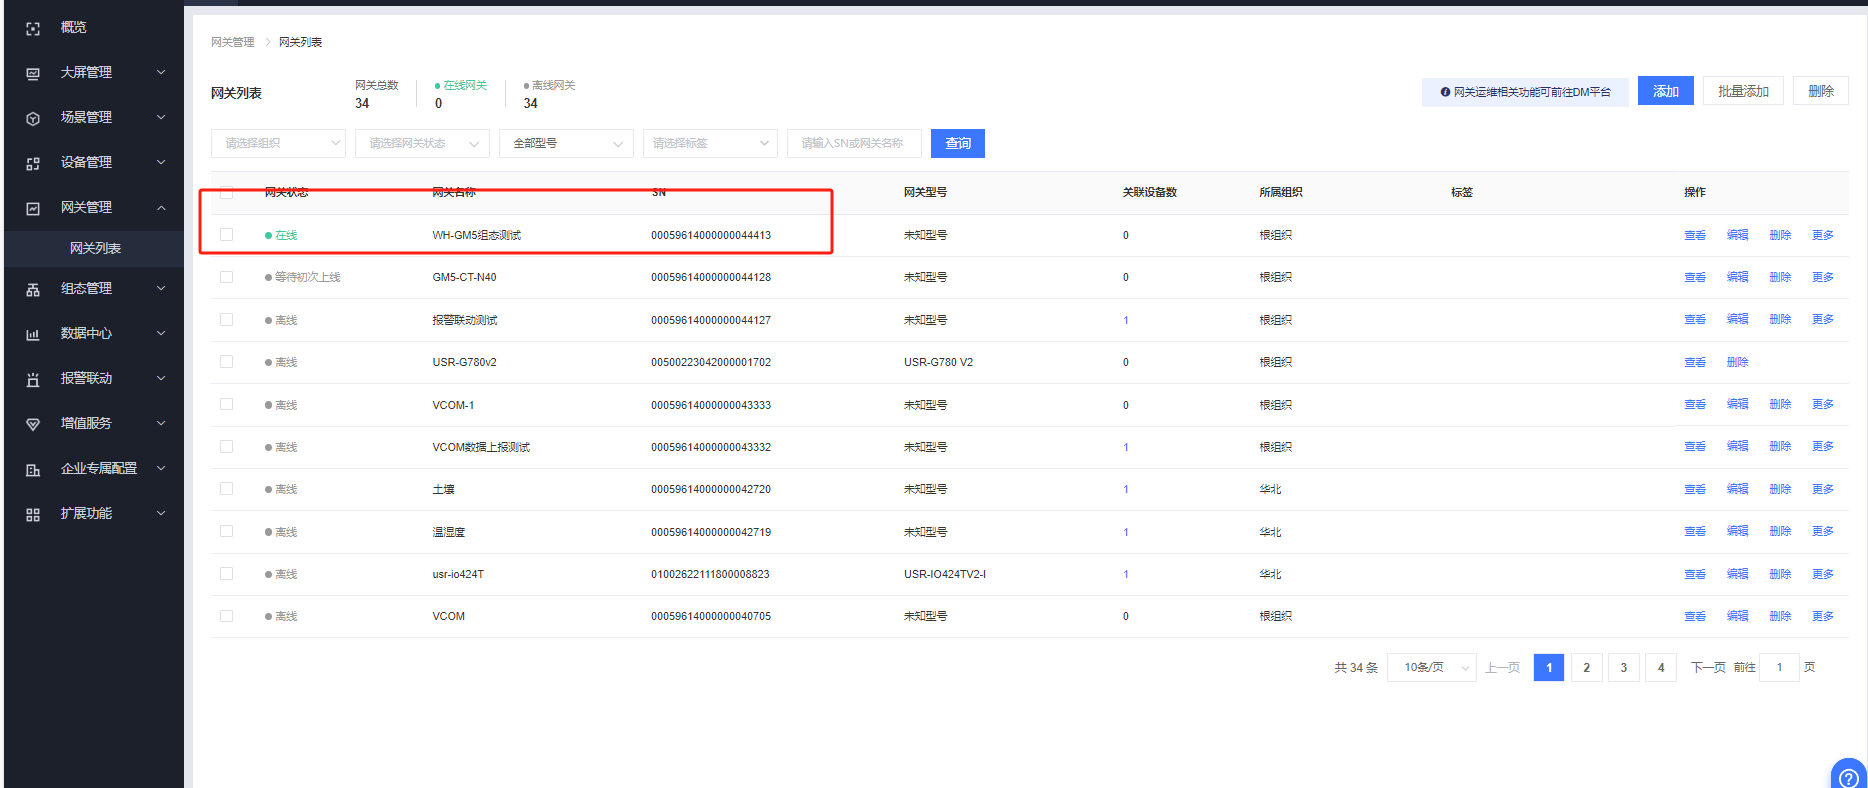Check the box for WH-GM5组态测试 row
The image size is (1868, 788).
[227, 235]
